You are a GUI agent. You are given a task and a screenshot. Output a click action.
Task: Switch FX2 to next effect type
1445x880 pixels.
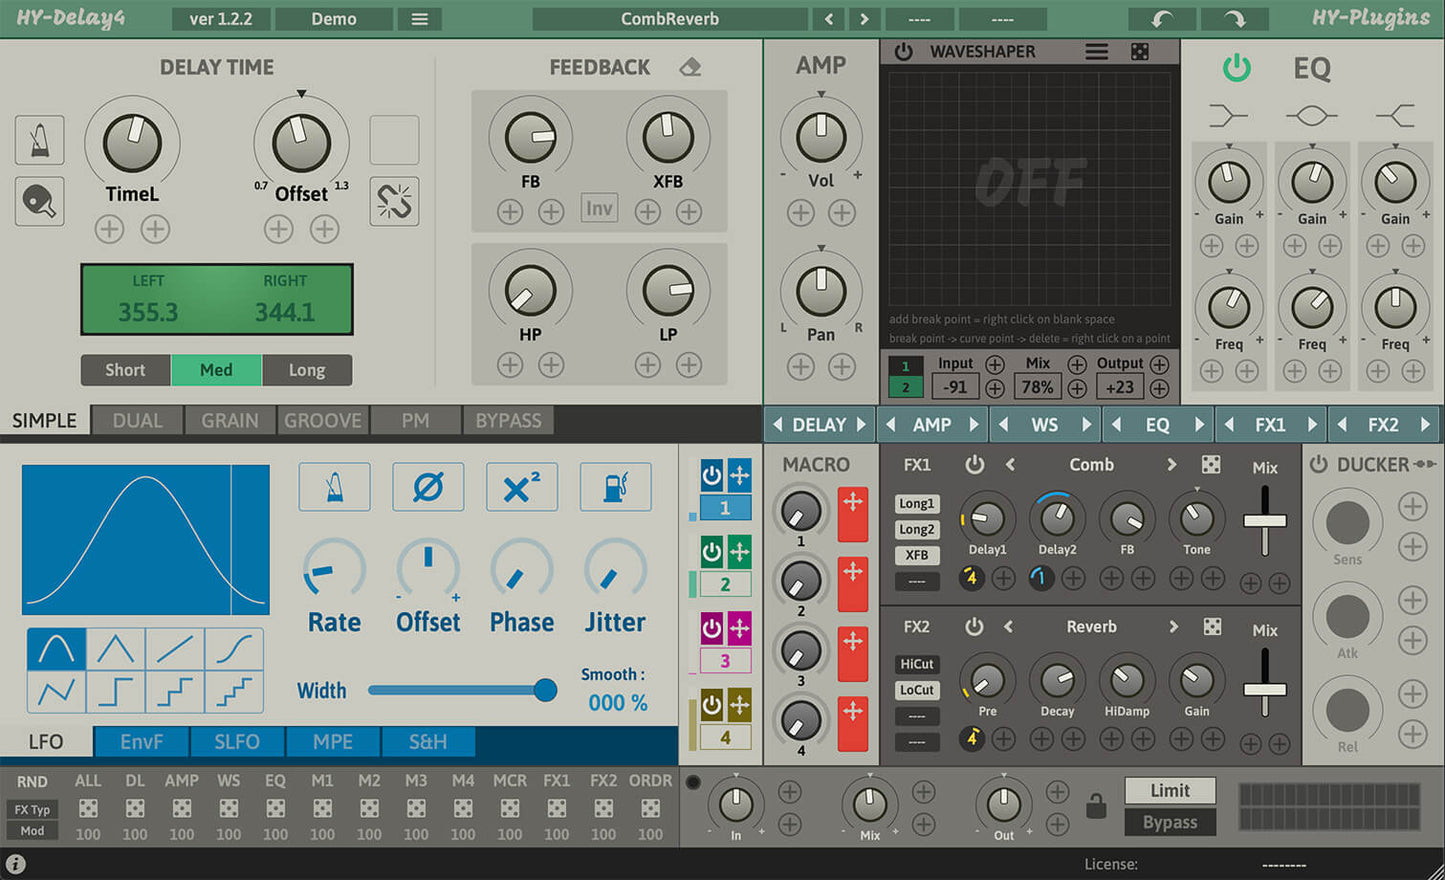1173,627
